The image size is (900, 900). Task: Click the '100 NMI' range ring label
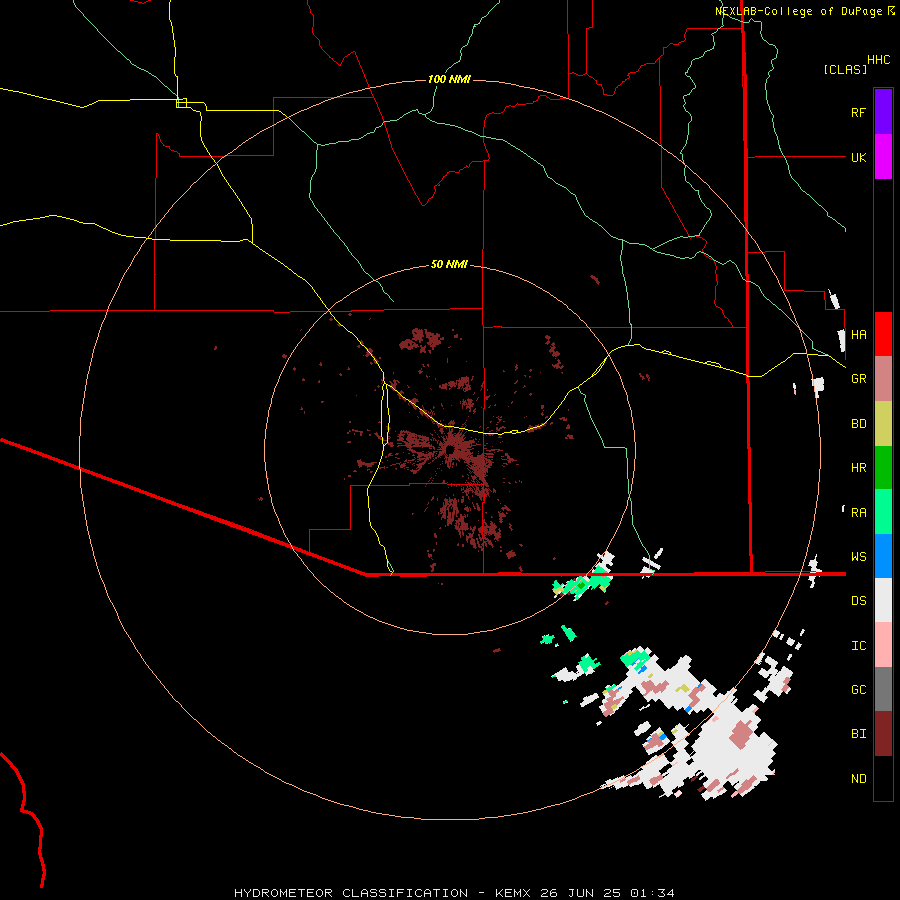pos(449,79)
